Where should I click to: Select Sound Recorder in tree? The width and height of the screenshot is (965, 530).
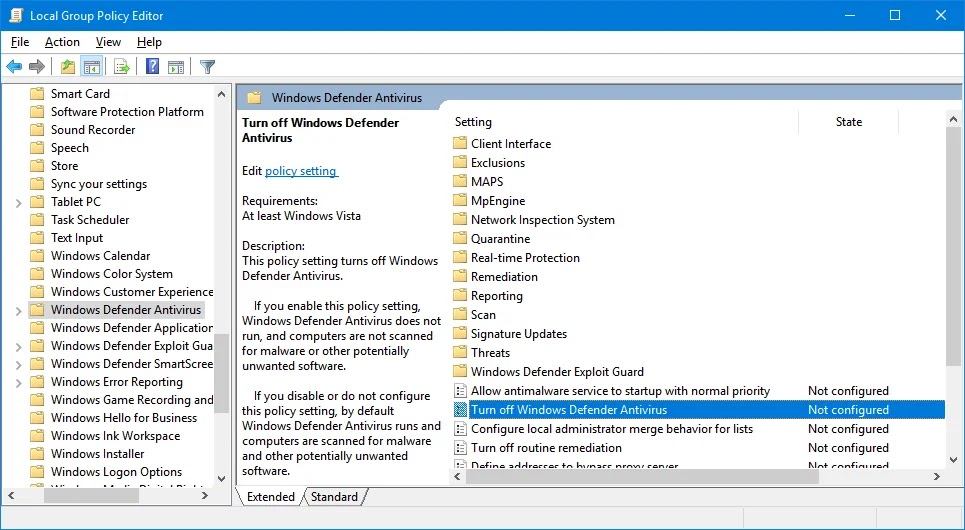click(x=93, y=130)
